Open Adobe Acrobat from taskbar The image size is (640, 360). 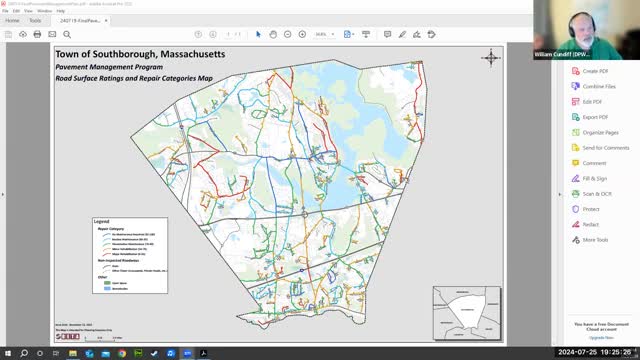(204, 353)
